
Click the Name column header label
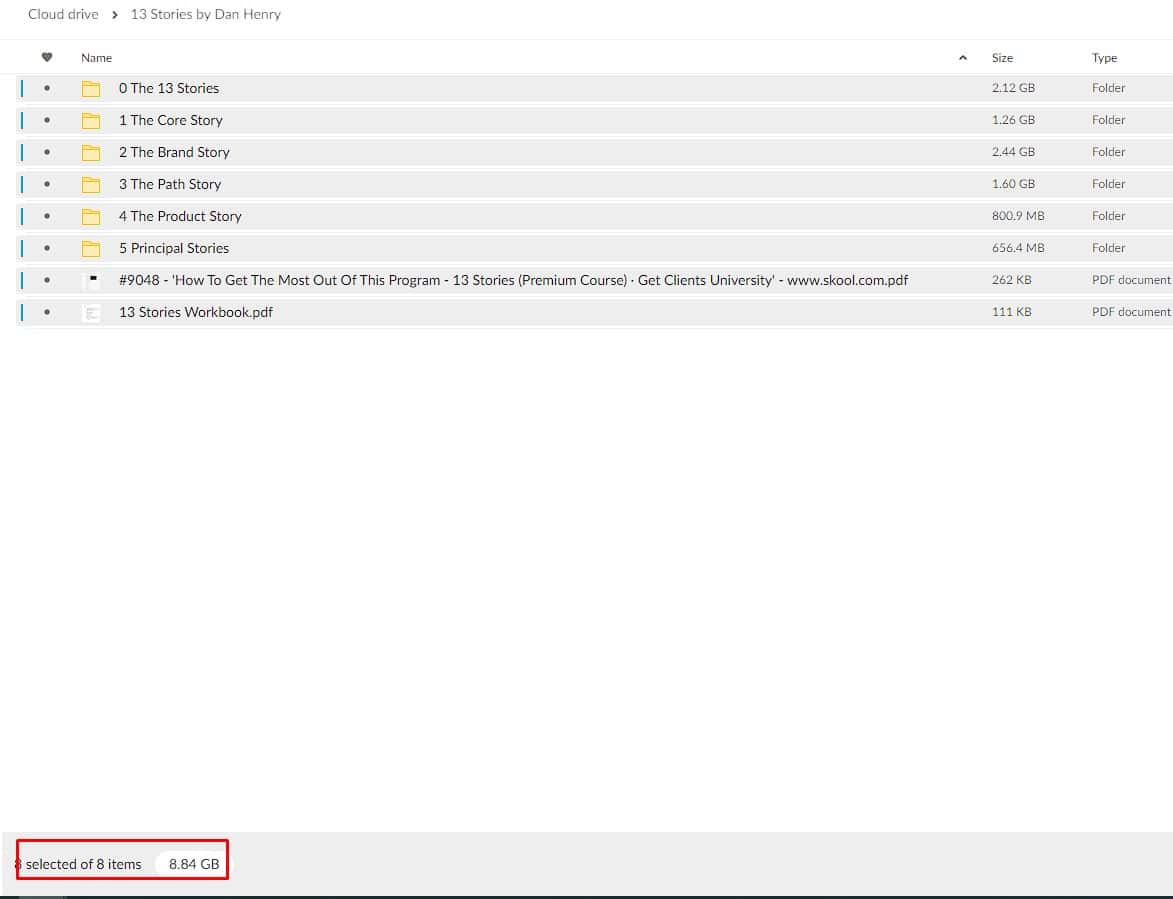(x=96, y=58)
